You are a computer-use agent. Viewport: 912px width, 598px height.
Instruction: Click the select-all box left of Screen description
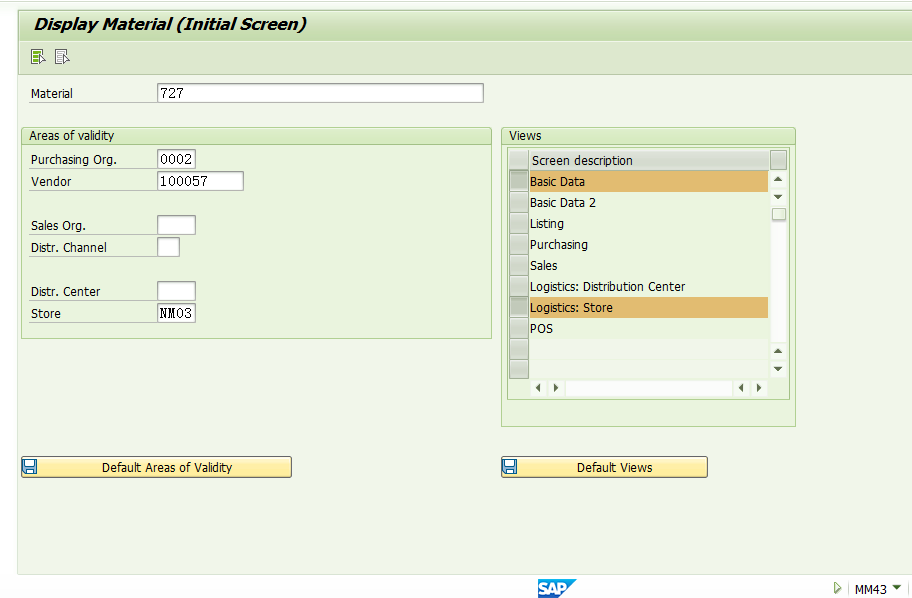point(518,160)
